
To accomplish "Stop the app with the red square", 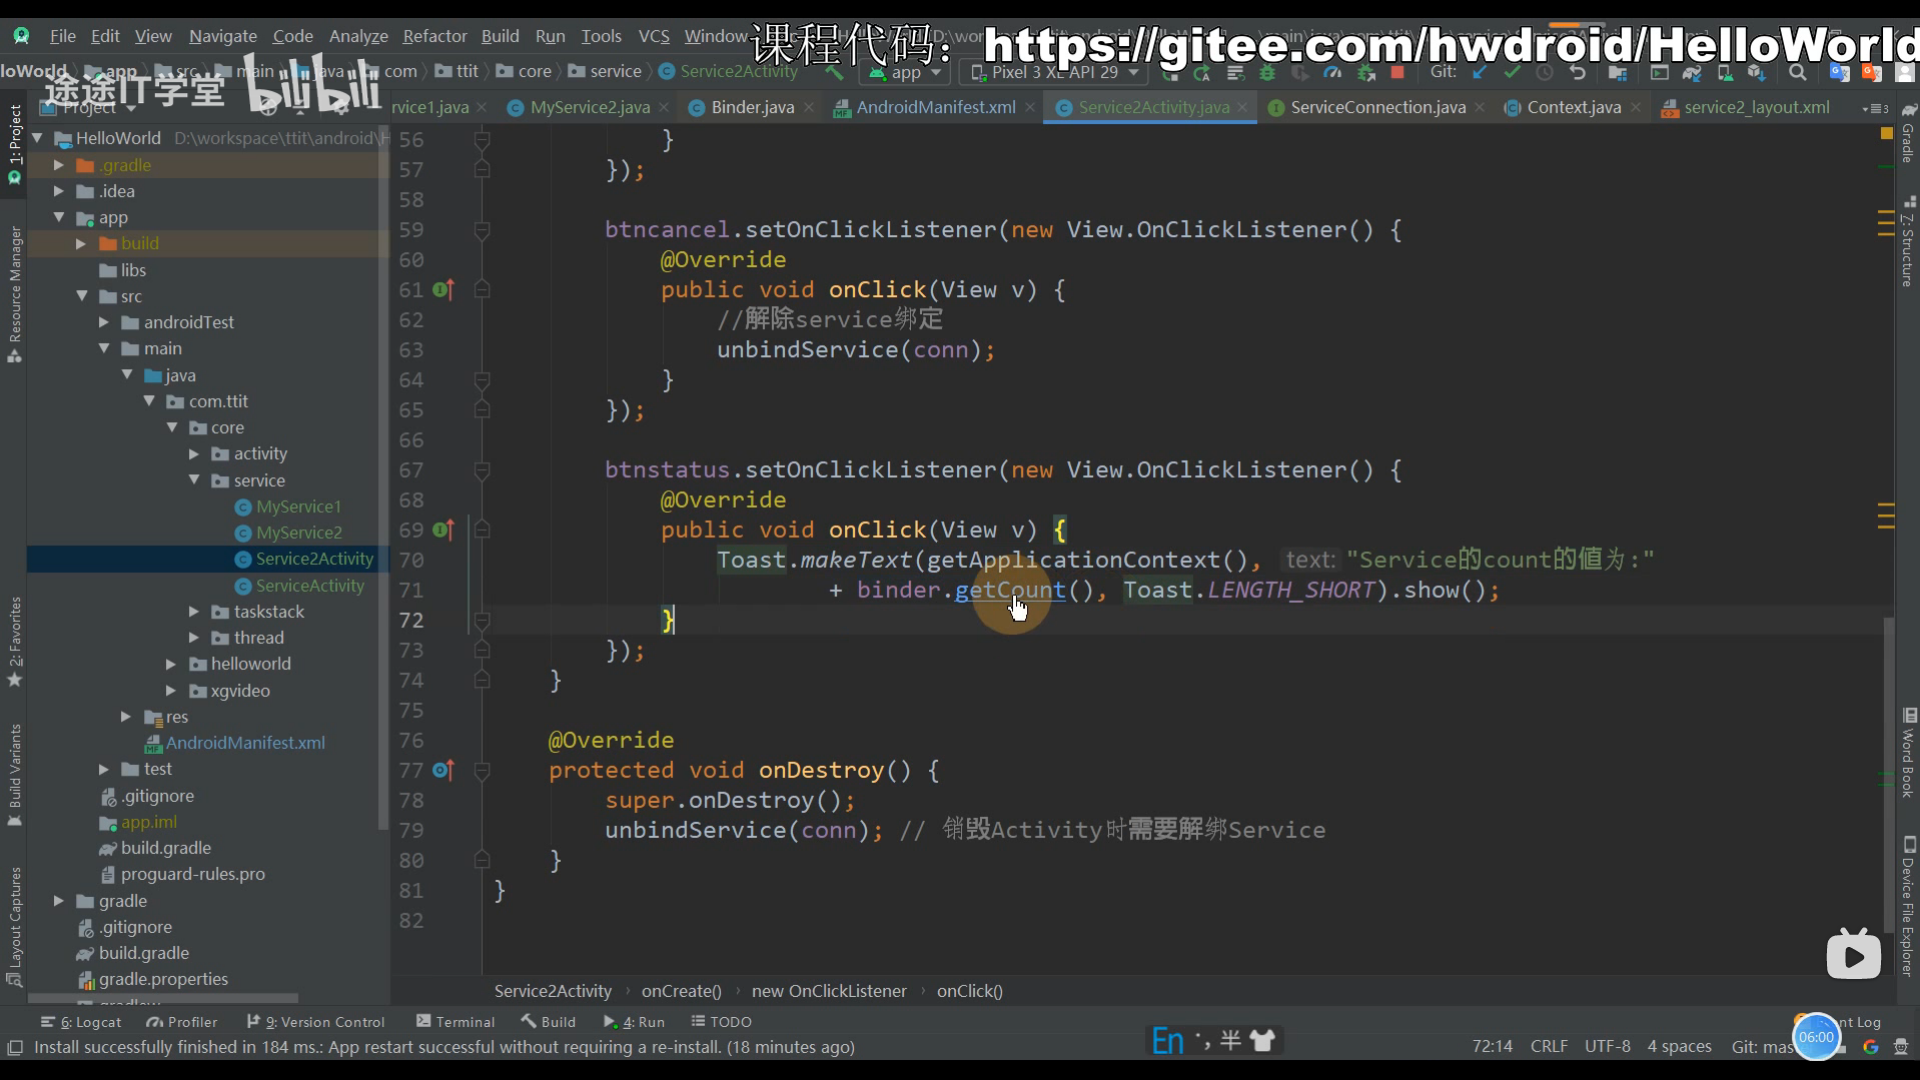I will [1398, 72].
